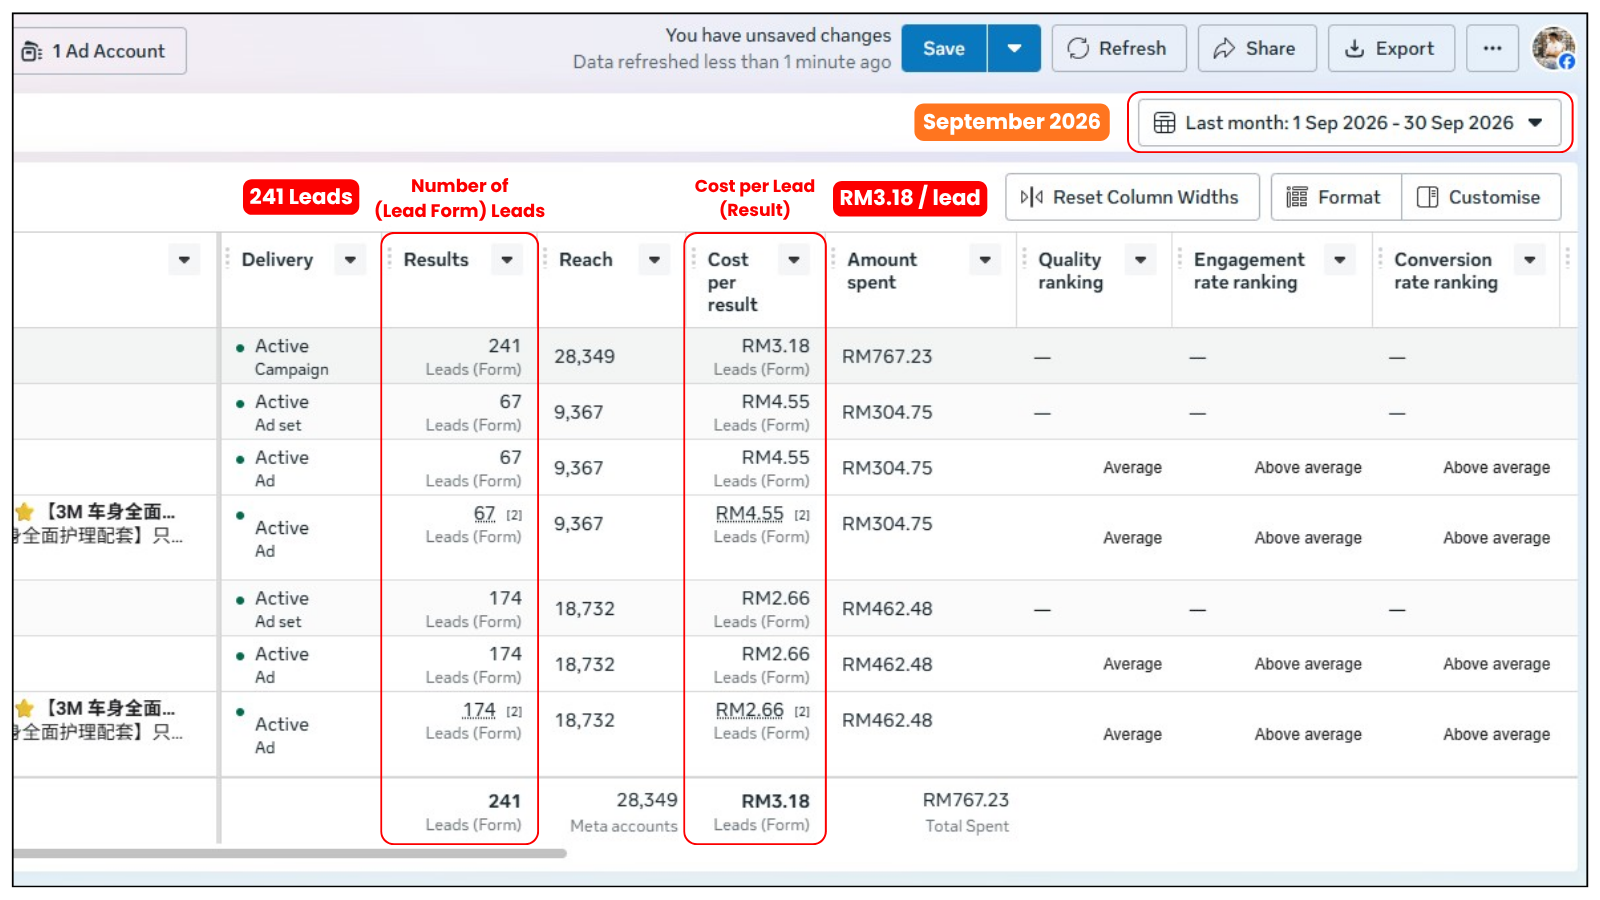
Task: Click the profile avatar picture
Action: click(x=1553, y=48)
